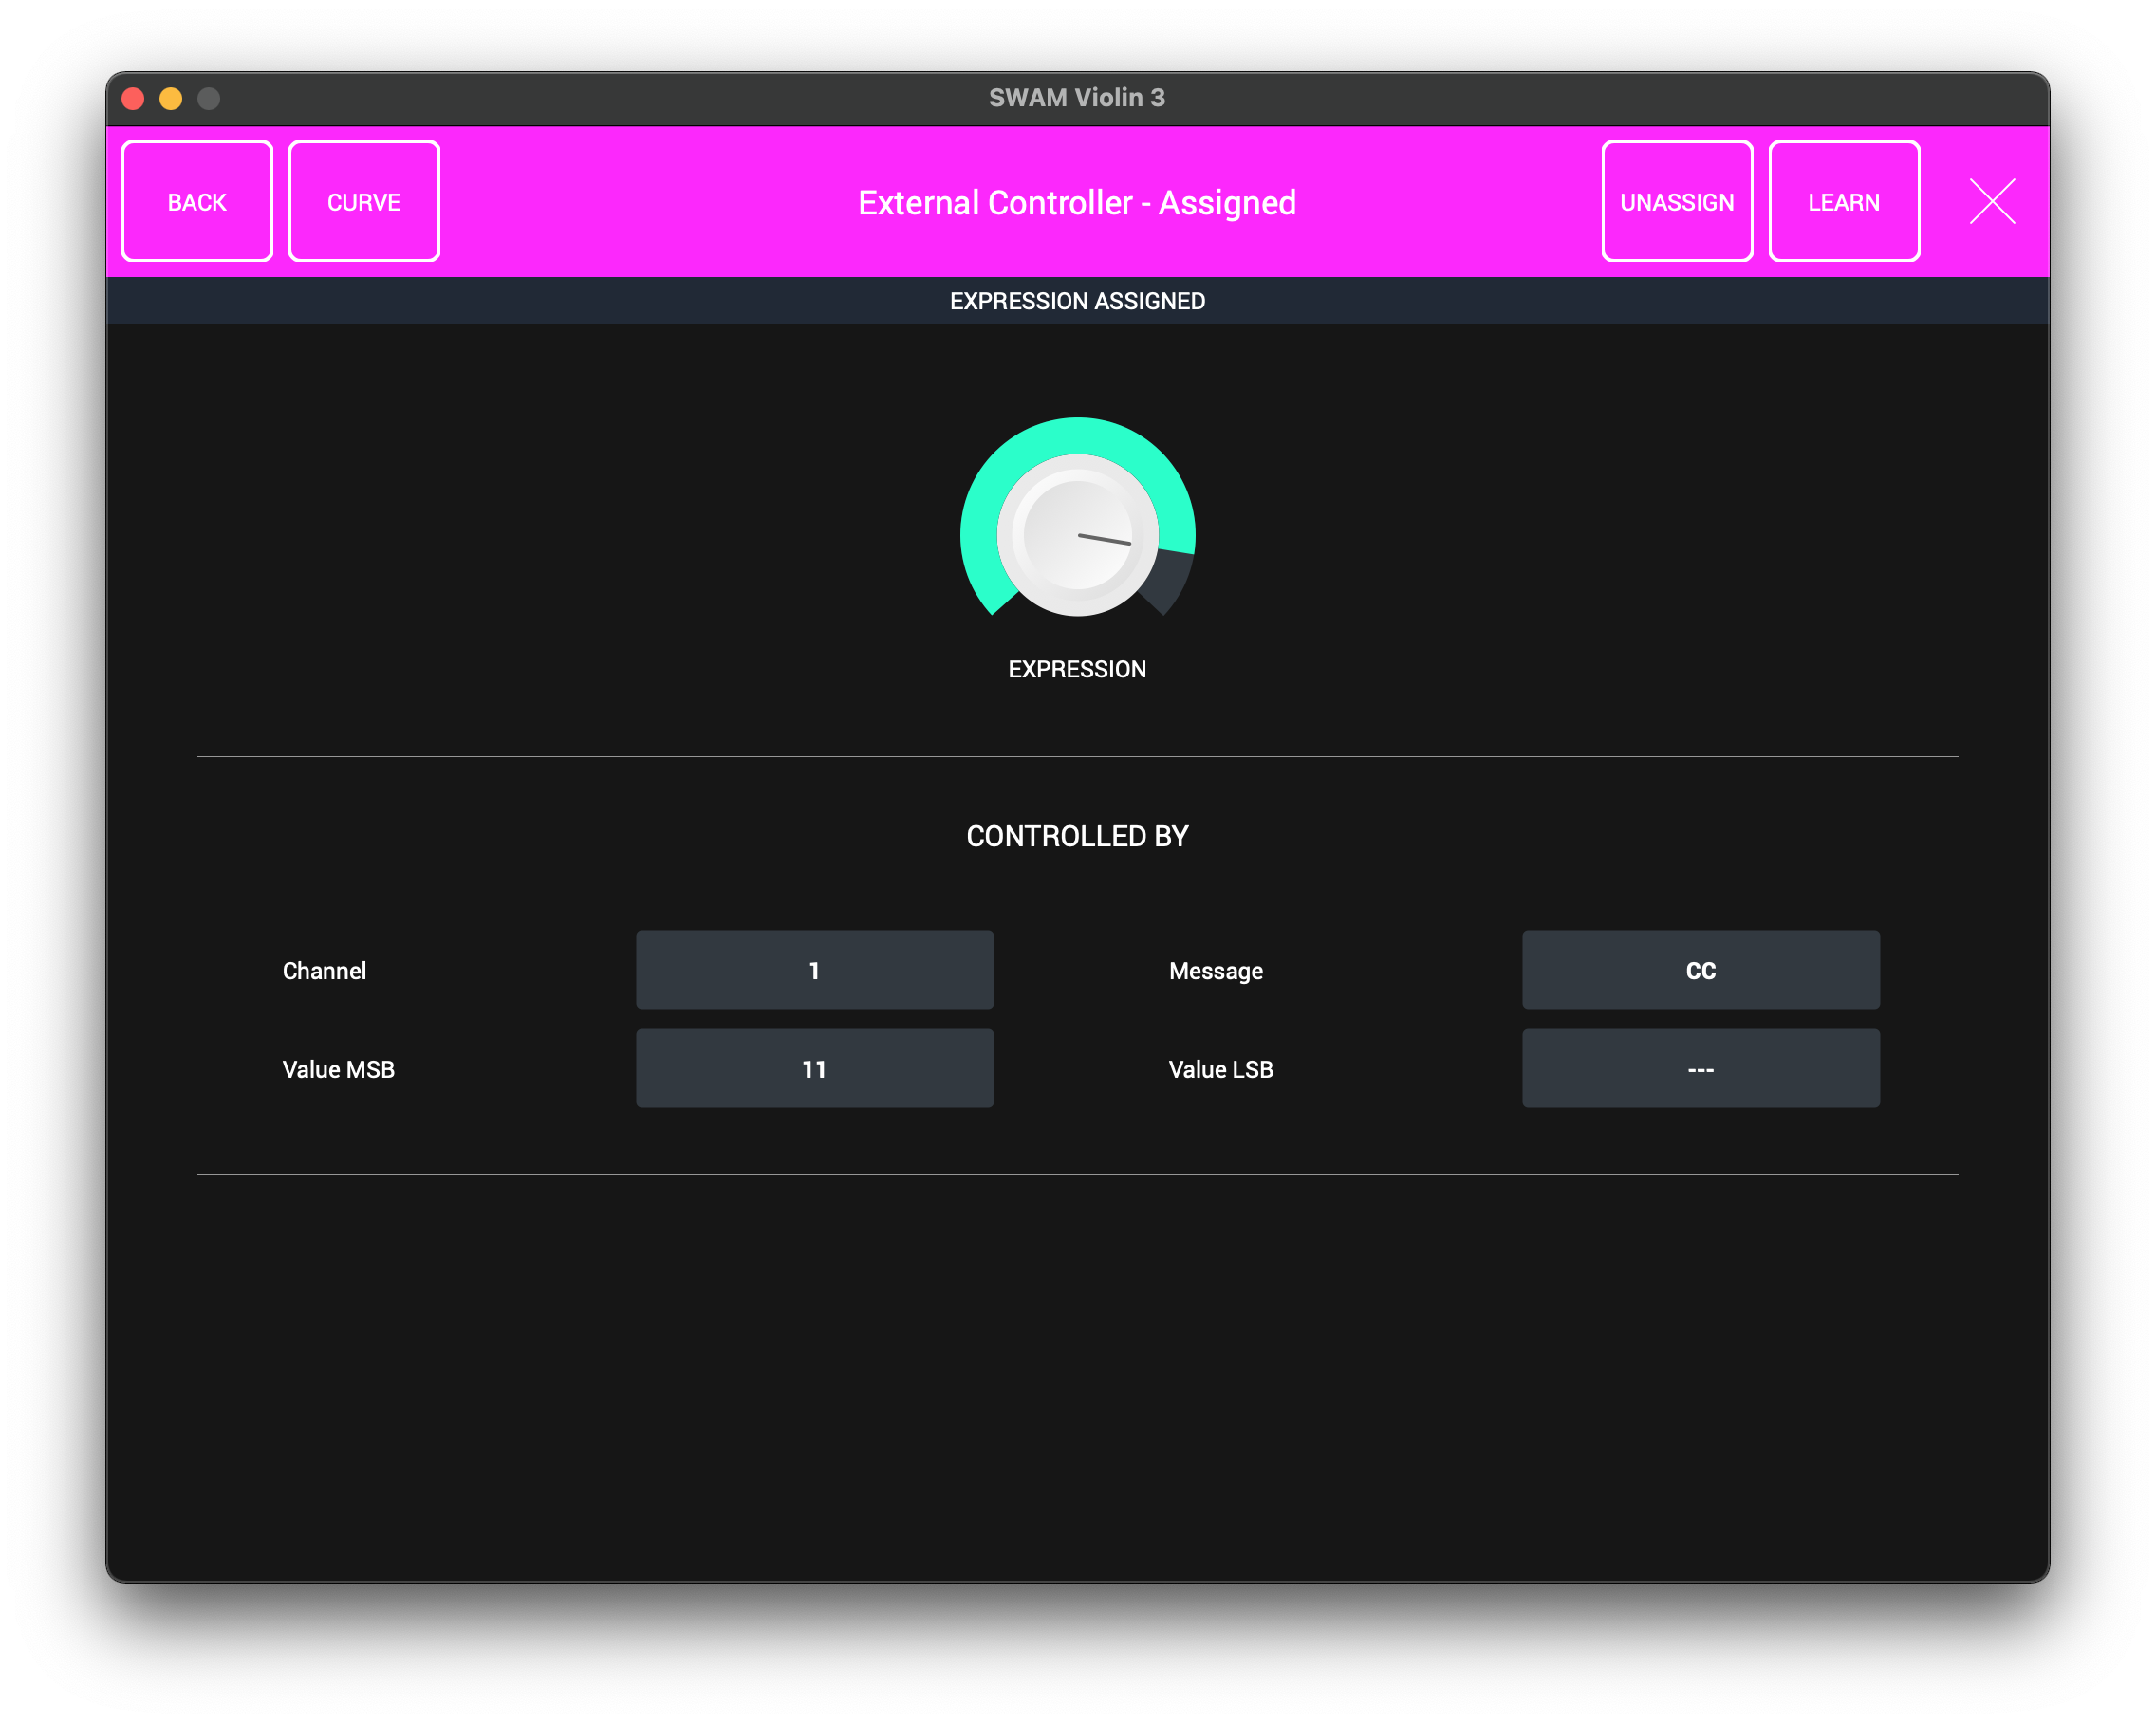The image size is (2156, 1723).
Task: Click the Channel label
Action: (x=324, y=971)
